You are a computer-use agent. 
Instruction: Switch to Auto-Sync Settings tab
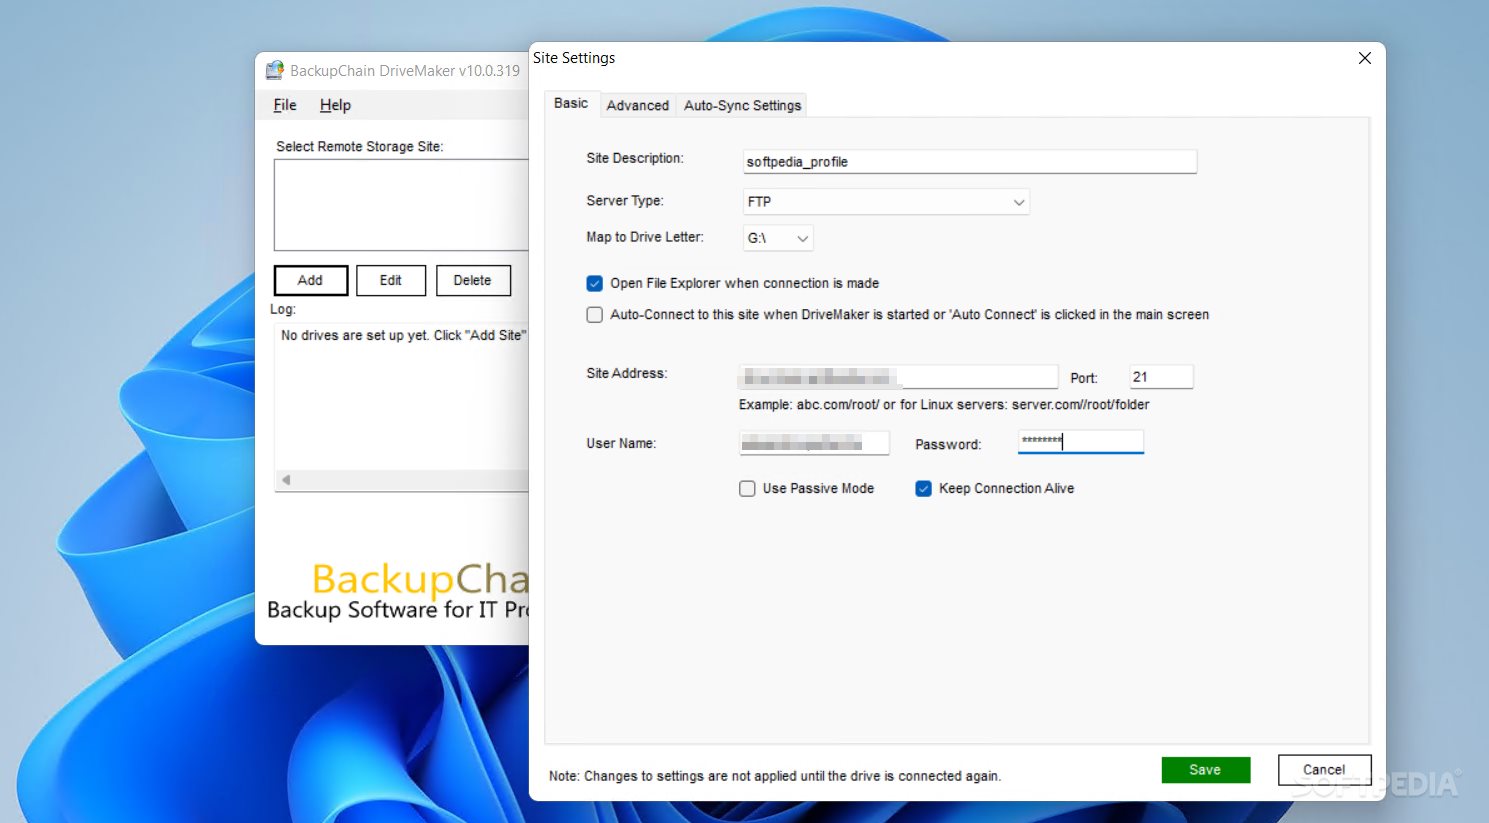click(x=742, y=105)
